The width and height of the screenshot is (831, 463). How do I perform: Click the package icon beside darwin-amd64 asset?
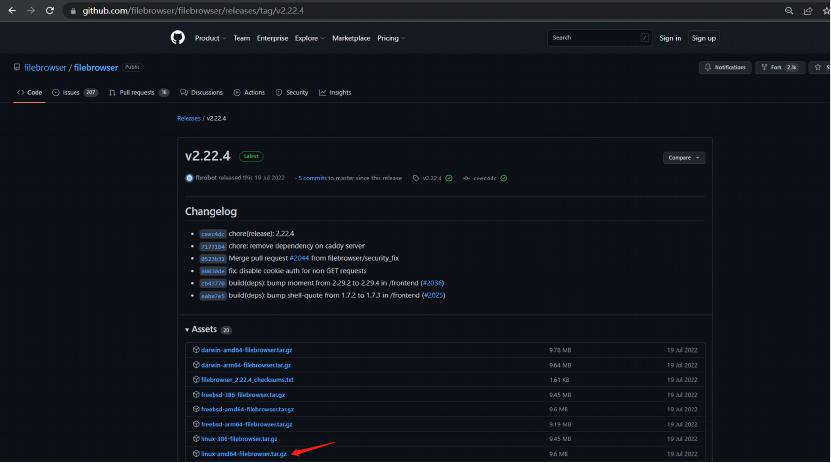point(196,350)
